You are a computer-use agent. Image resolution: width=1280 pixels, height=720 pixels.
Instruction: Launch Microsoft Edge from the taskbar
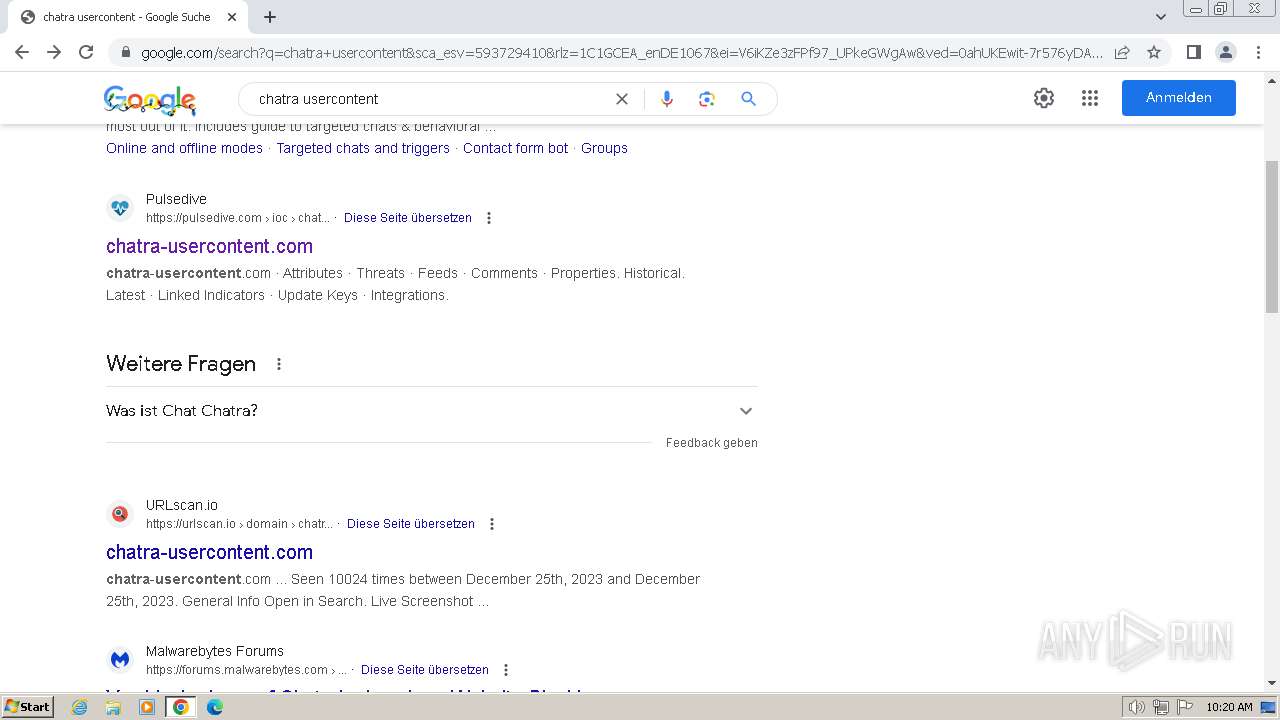215,707
